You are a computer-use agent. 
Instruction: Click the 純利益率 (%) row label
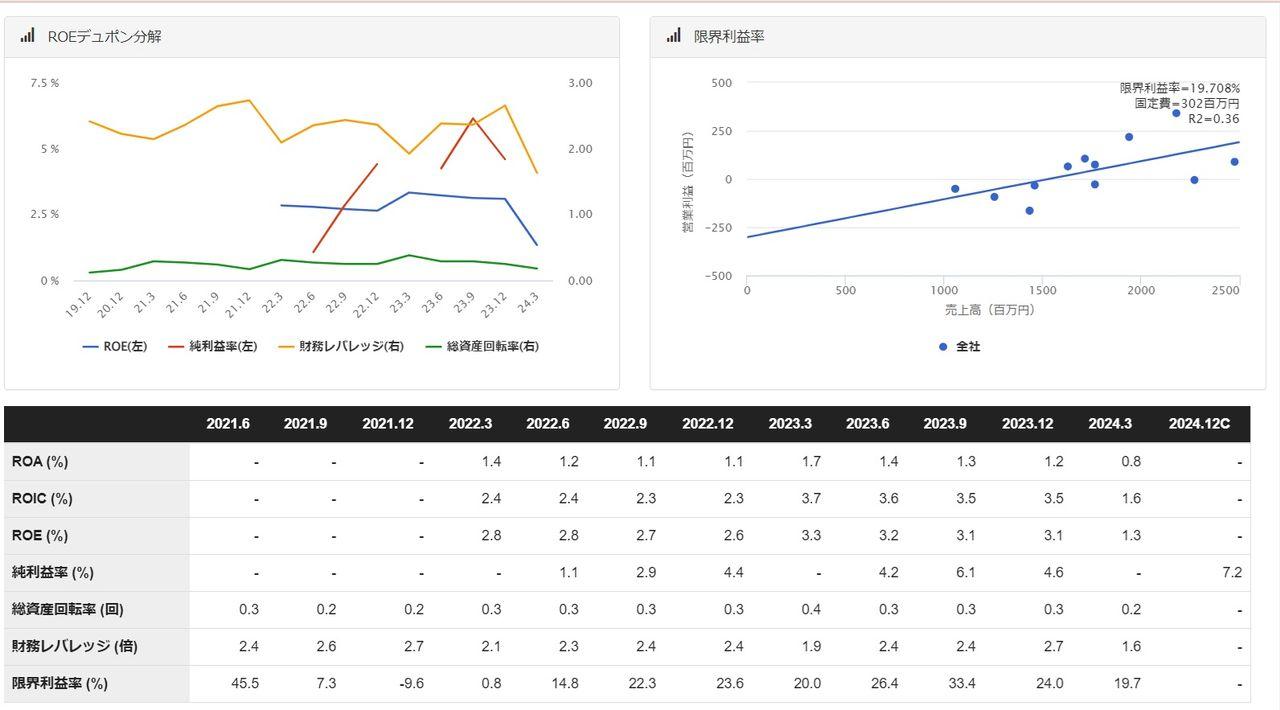(x=52, y=573)
